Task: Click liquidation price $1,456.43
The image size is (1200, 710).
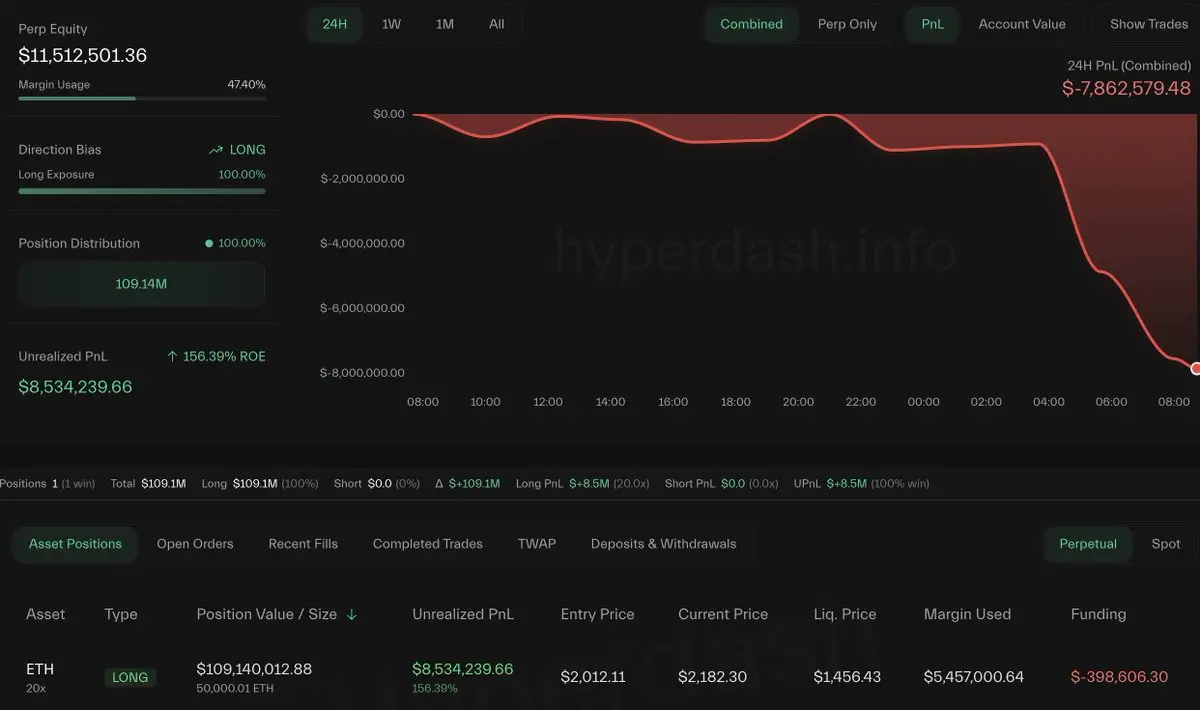Action: pos(847,677)
